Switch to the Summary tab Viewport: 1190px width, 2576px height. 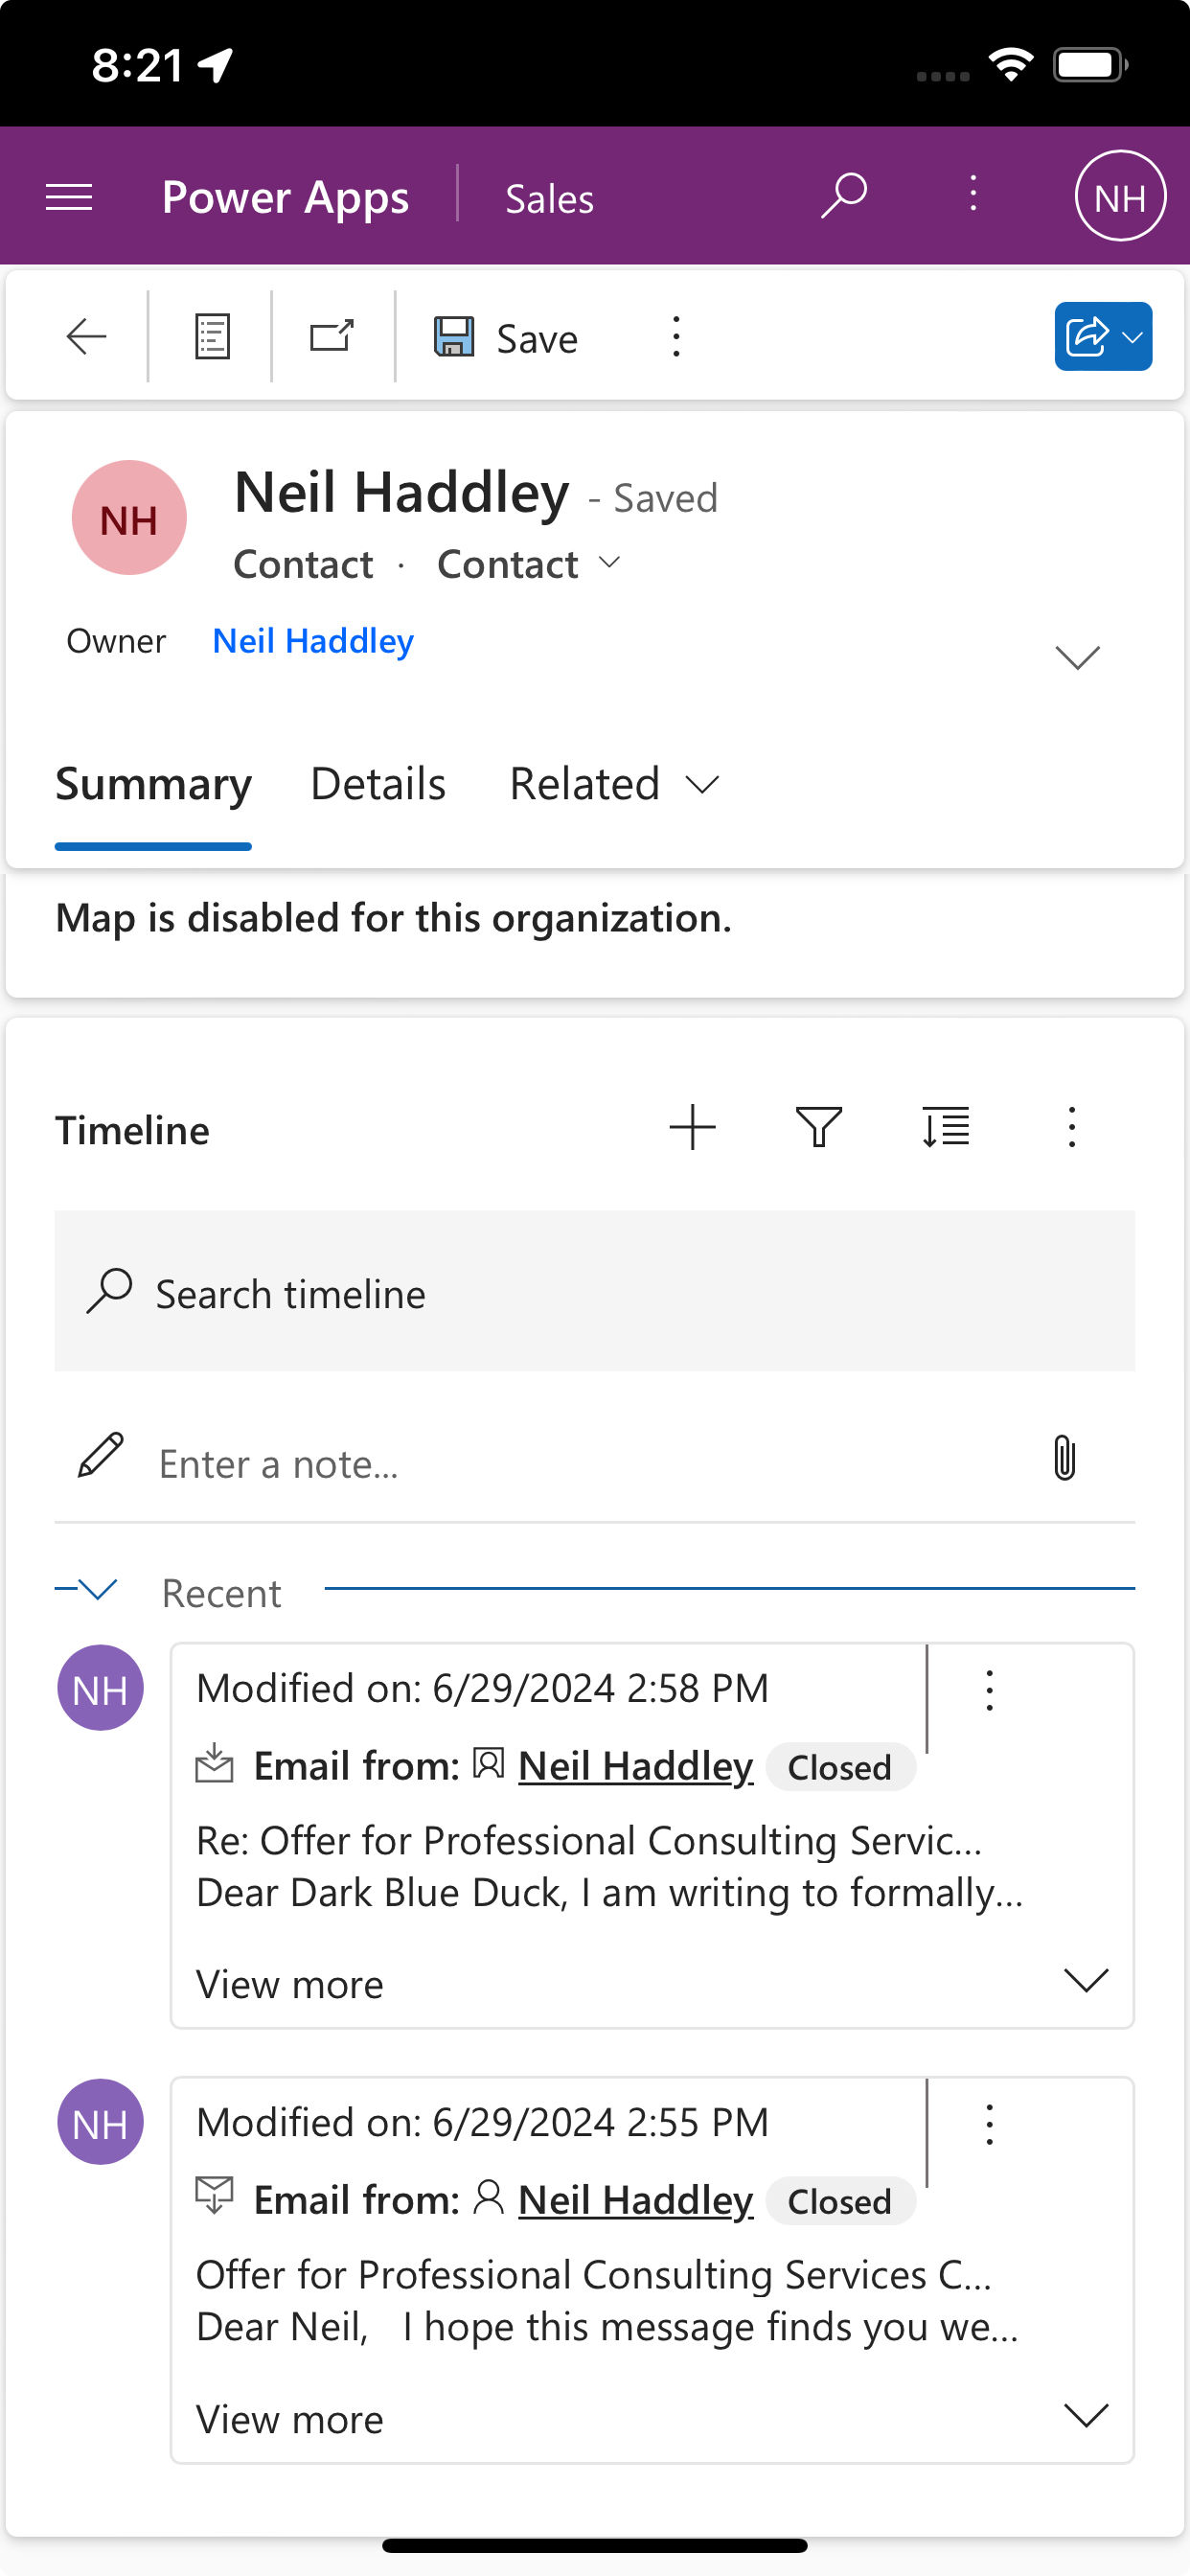[153, 784]
